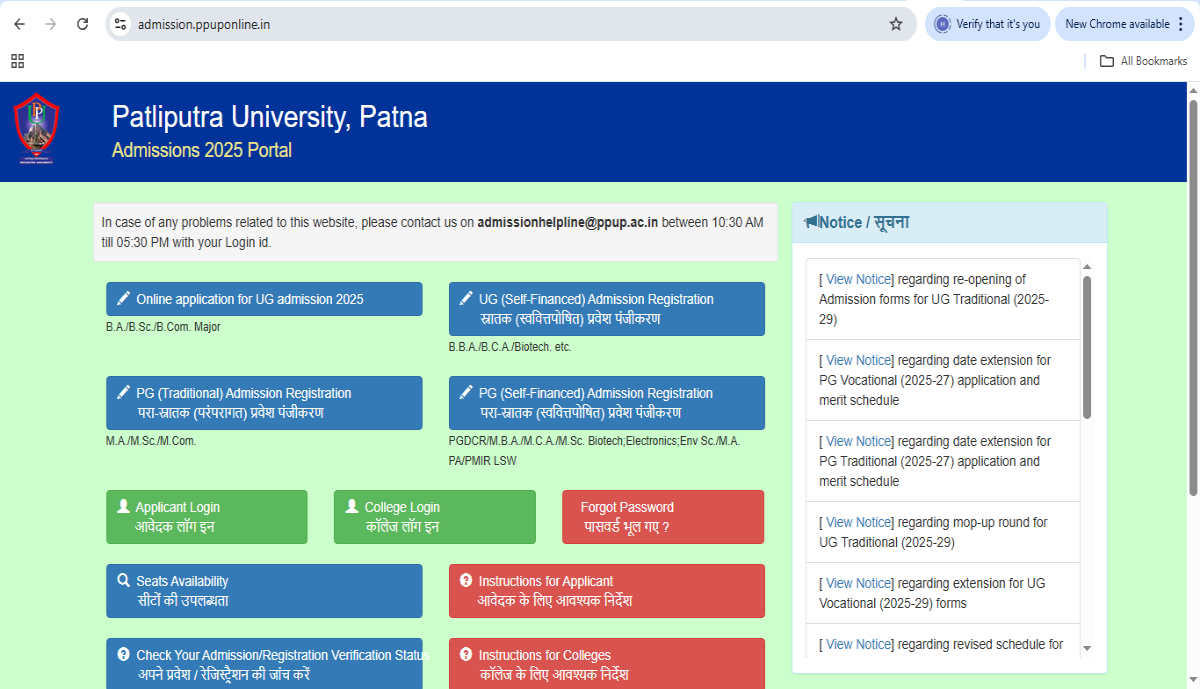Click user icon on Applicant Login
Image resolution: width=1200 pixels, height=689 pixels.
[x=124, y=507]
